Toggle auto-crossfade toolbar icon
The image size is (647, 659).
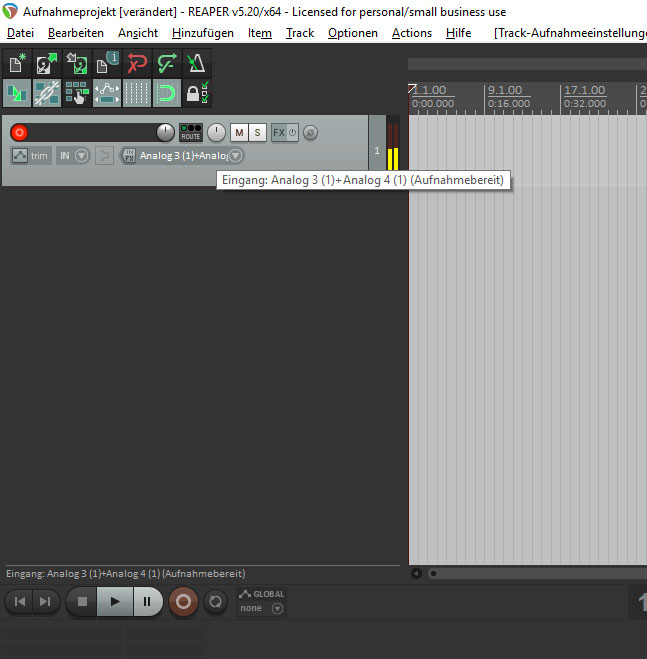17,93
